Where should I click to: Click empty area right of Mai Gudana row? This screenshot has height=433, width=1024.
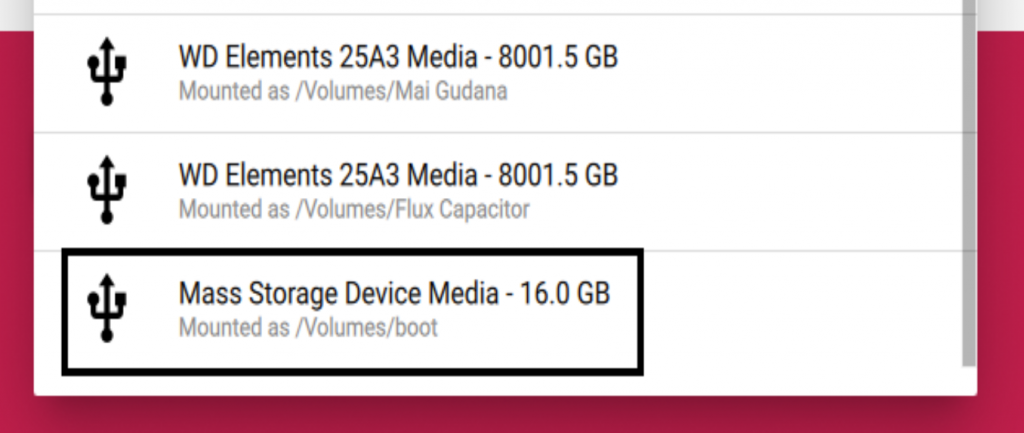tap(784, 73)
